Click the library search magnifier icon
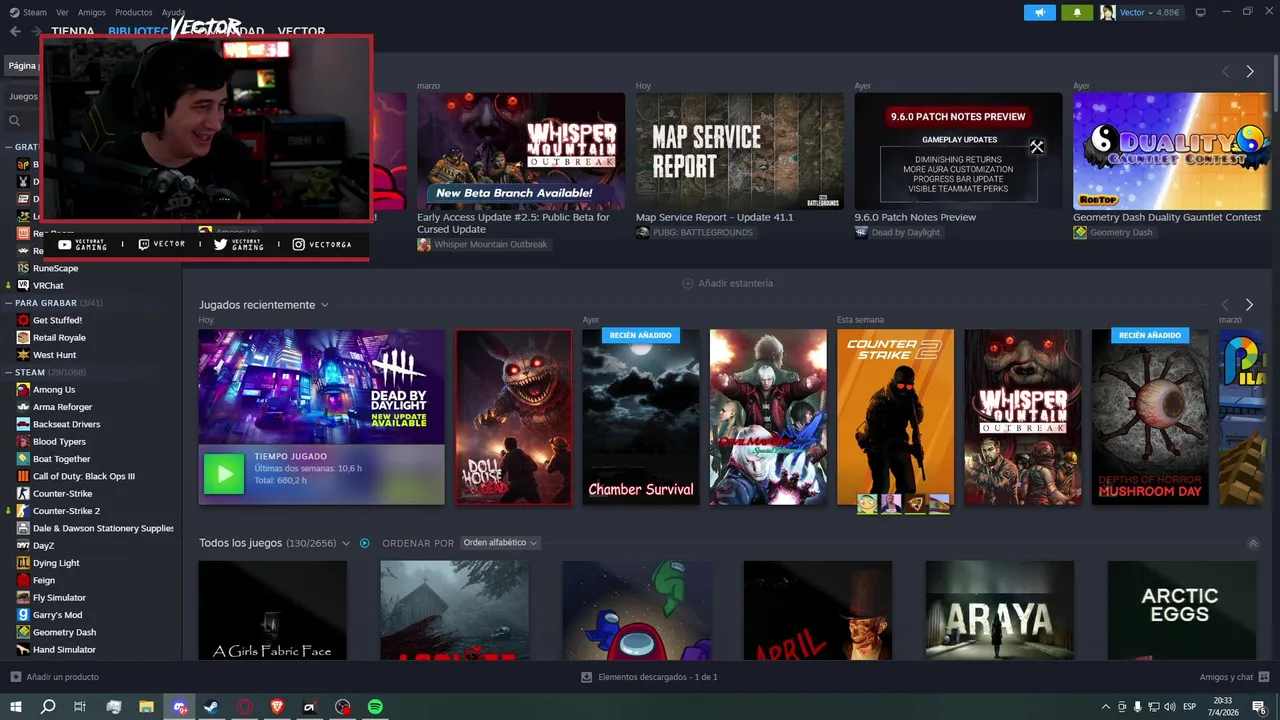This screenshot has height=720, width=1280. click(15, 120)
